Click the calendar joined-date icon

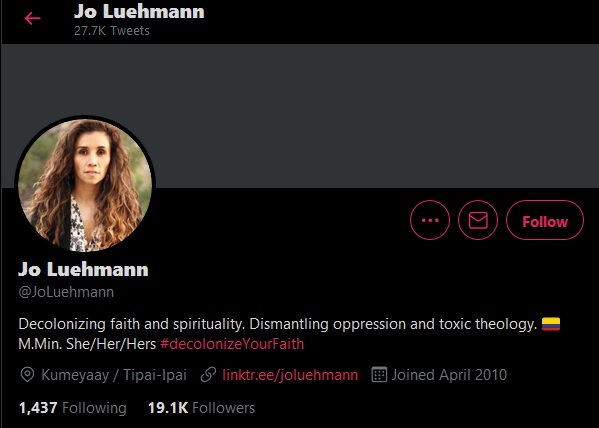click(379, 374)
